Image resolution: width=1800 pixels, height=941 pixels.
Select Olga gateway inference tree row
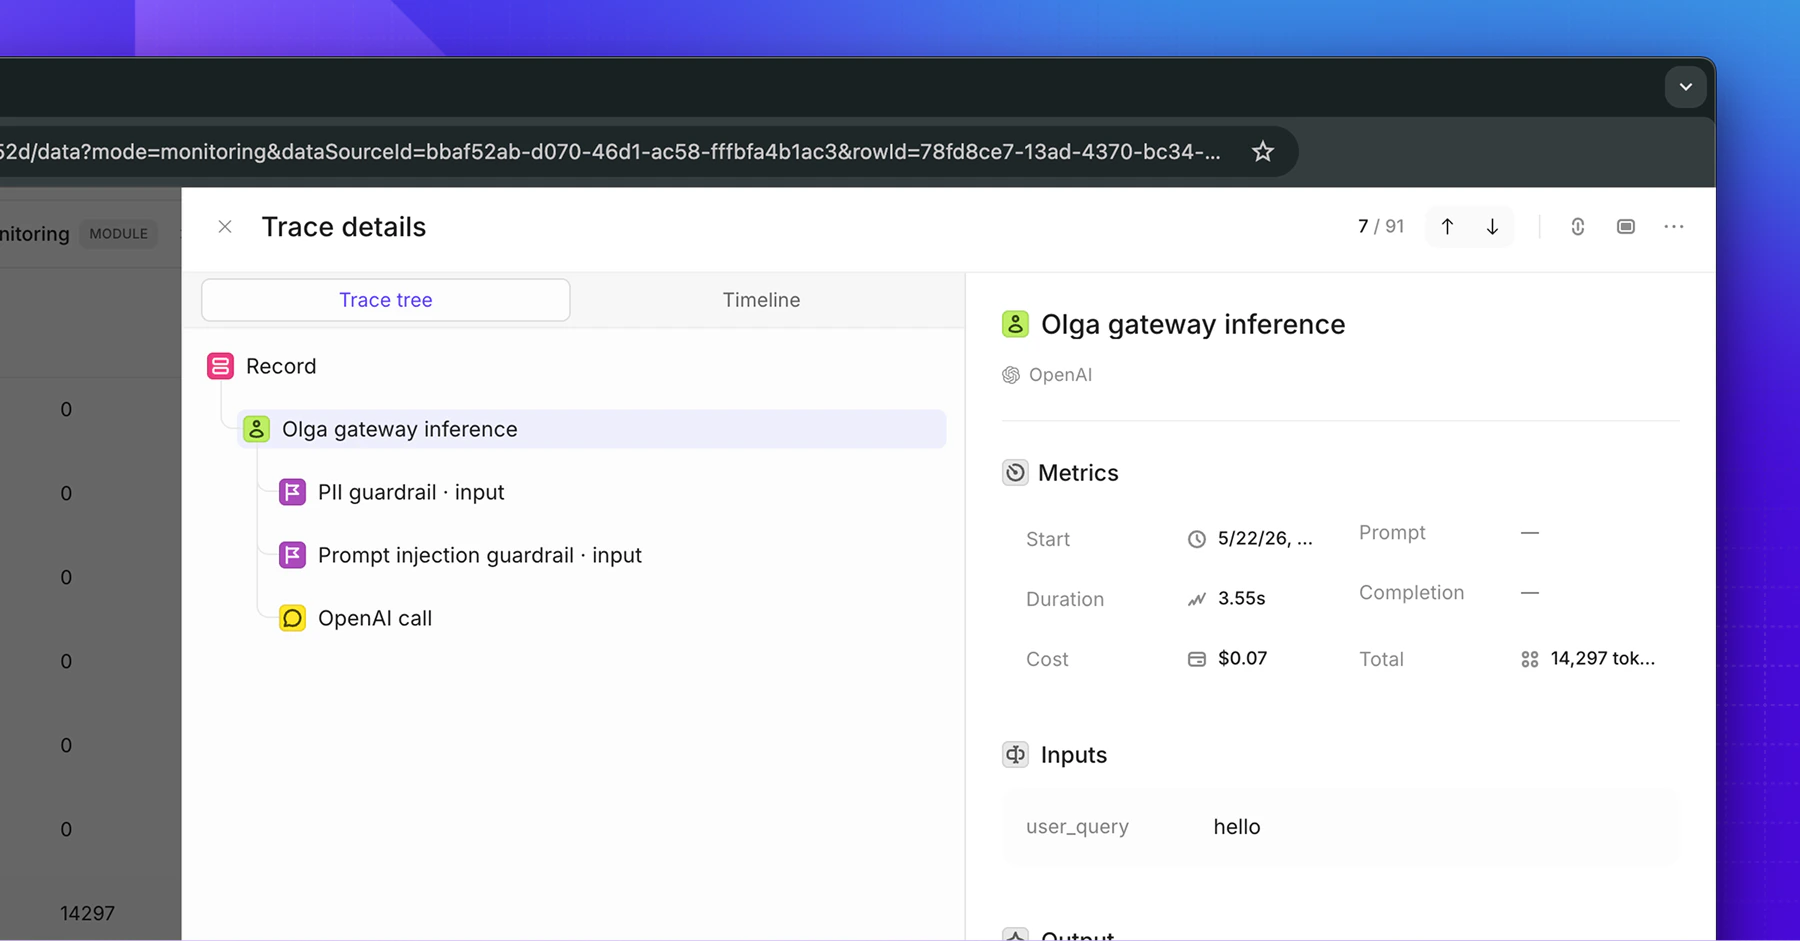(x=591, y=429)
